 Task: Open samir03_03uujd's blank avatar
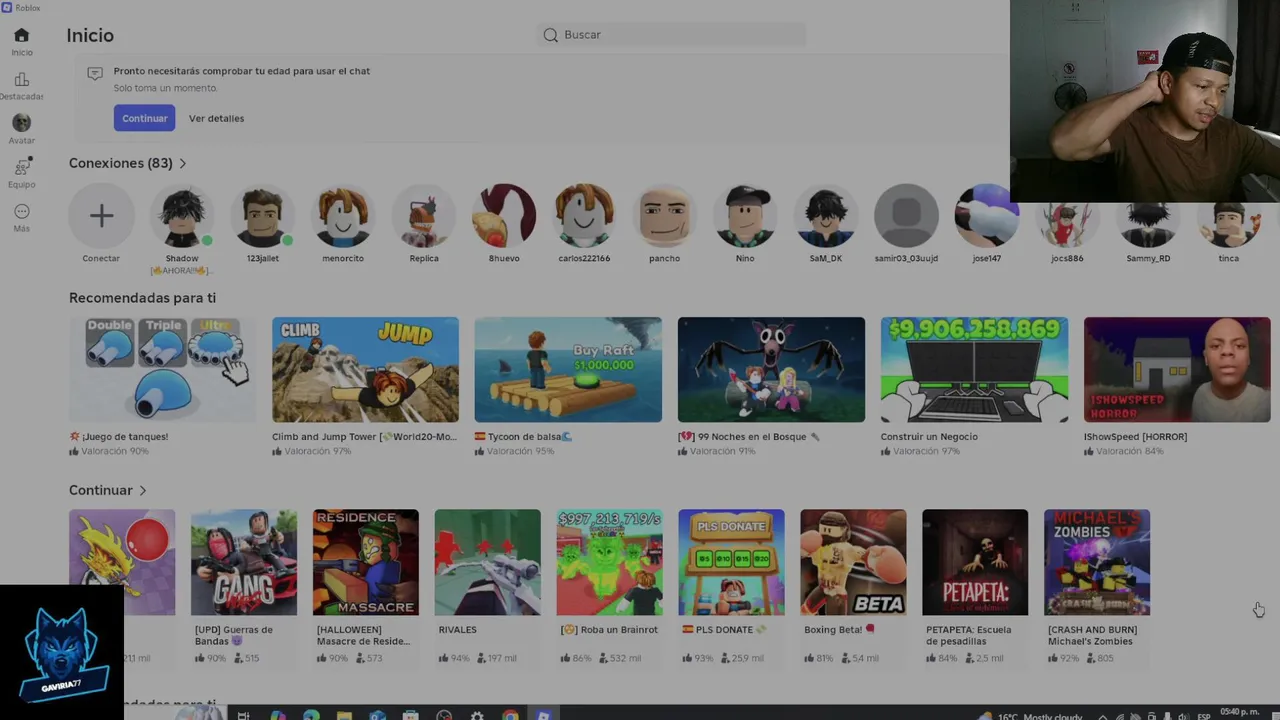[x=906, y=216]
